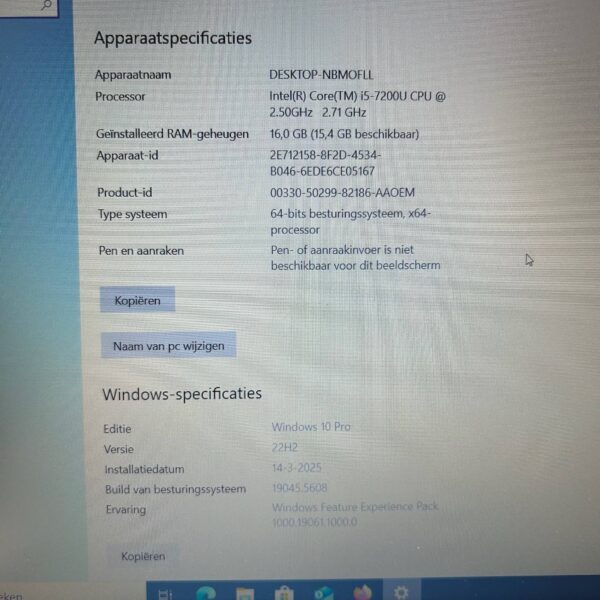
Task: Click the Versie label
Action: click(x=119, y=449)
